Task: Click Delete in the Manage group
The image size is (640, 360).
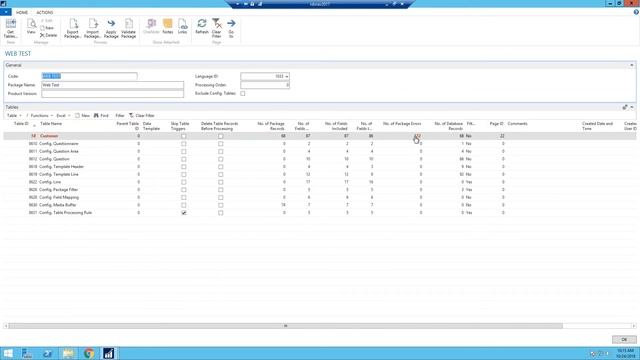Action: click(x=48, y=35)
